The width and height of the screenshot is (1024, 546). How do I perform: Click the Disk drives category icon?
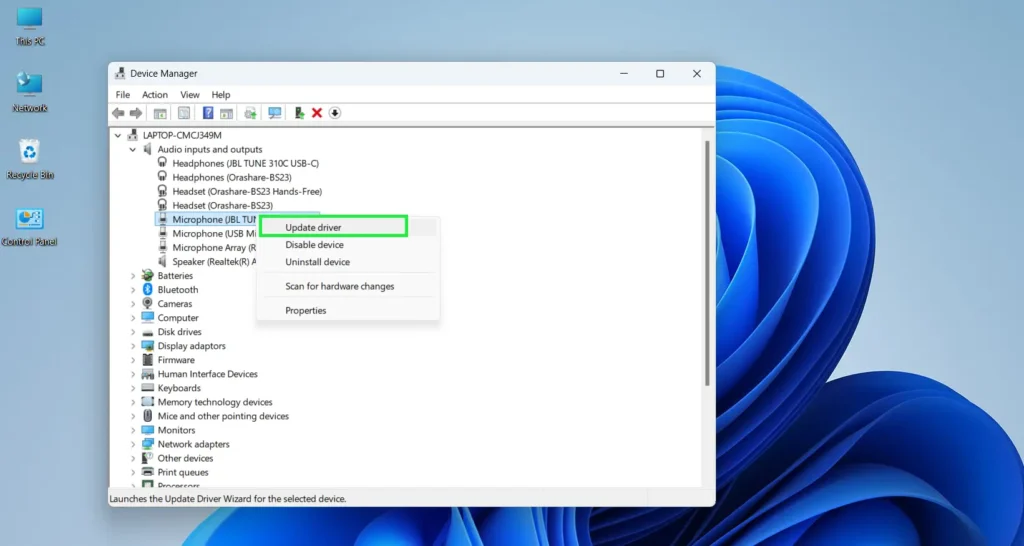click(x=148, y=332)
